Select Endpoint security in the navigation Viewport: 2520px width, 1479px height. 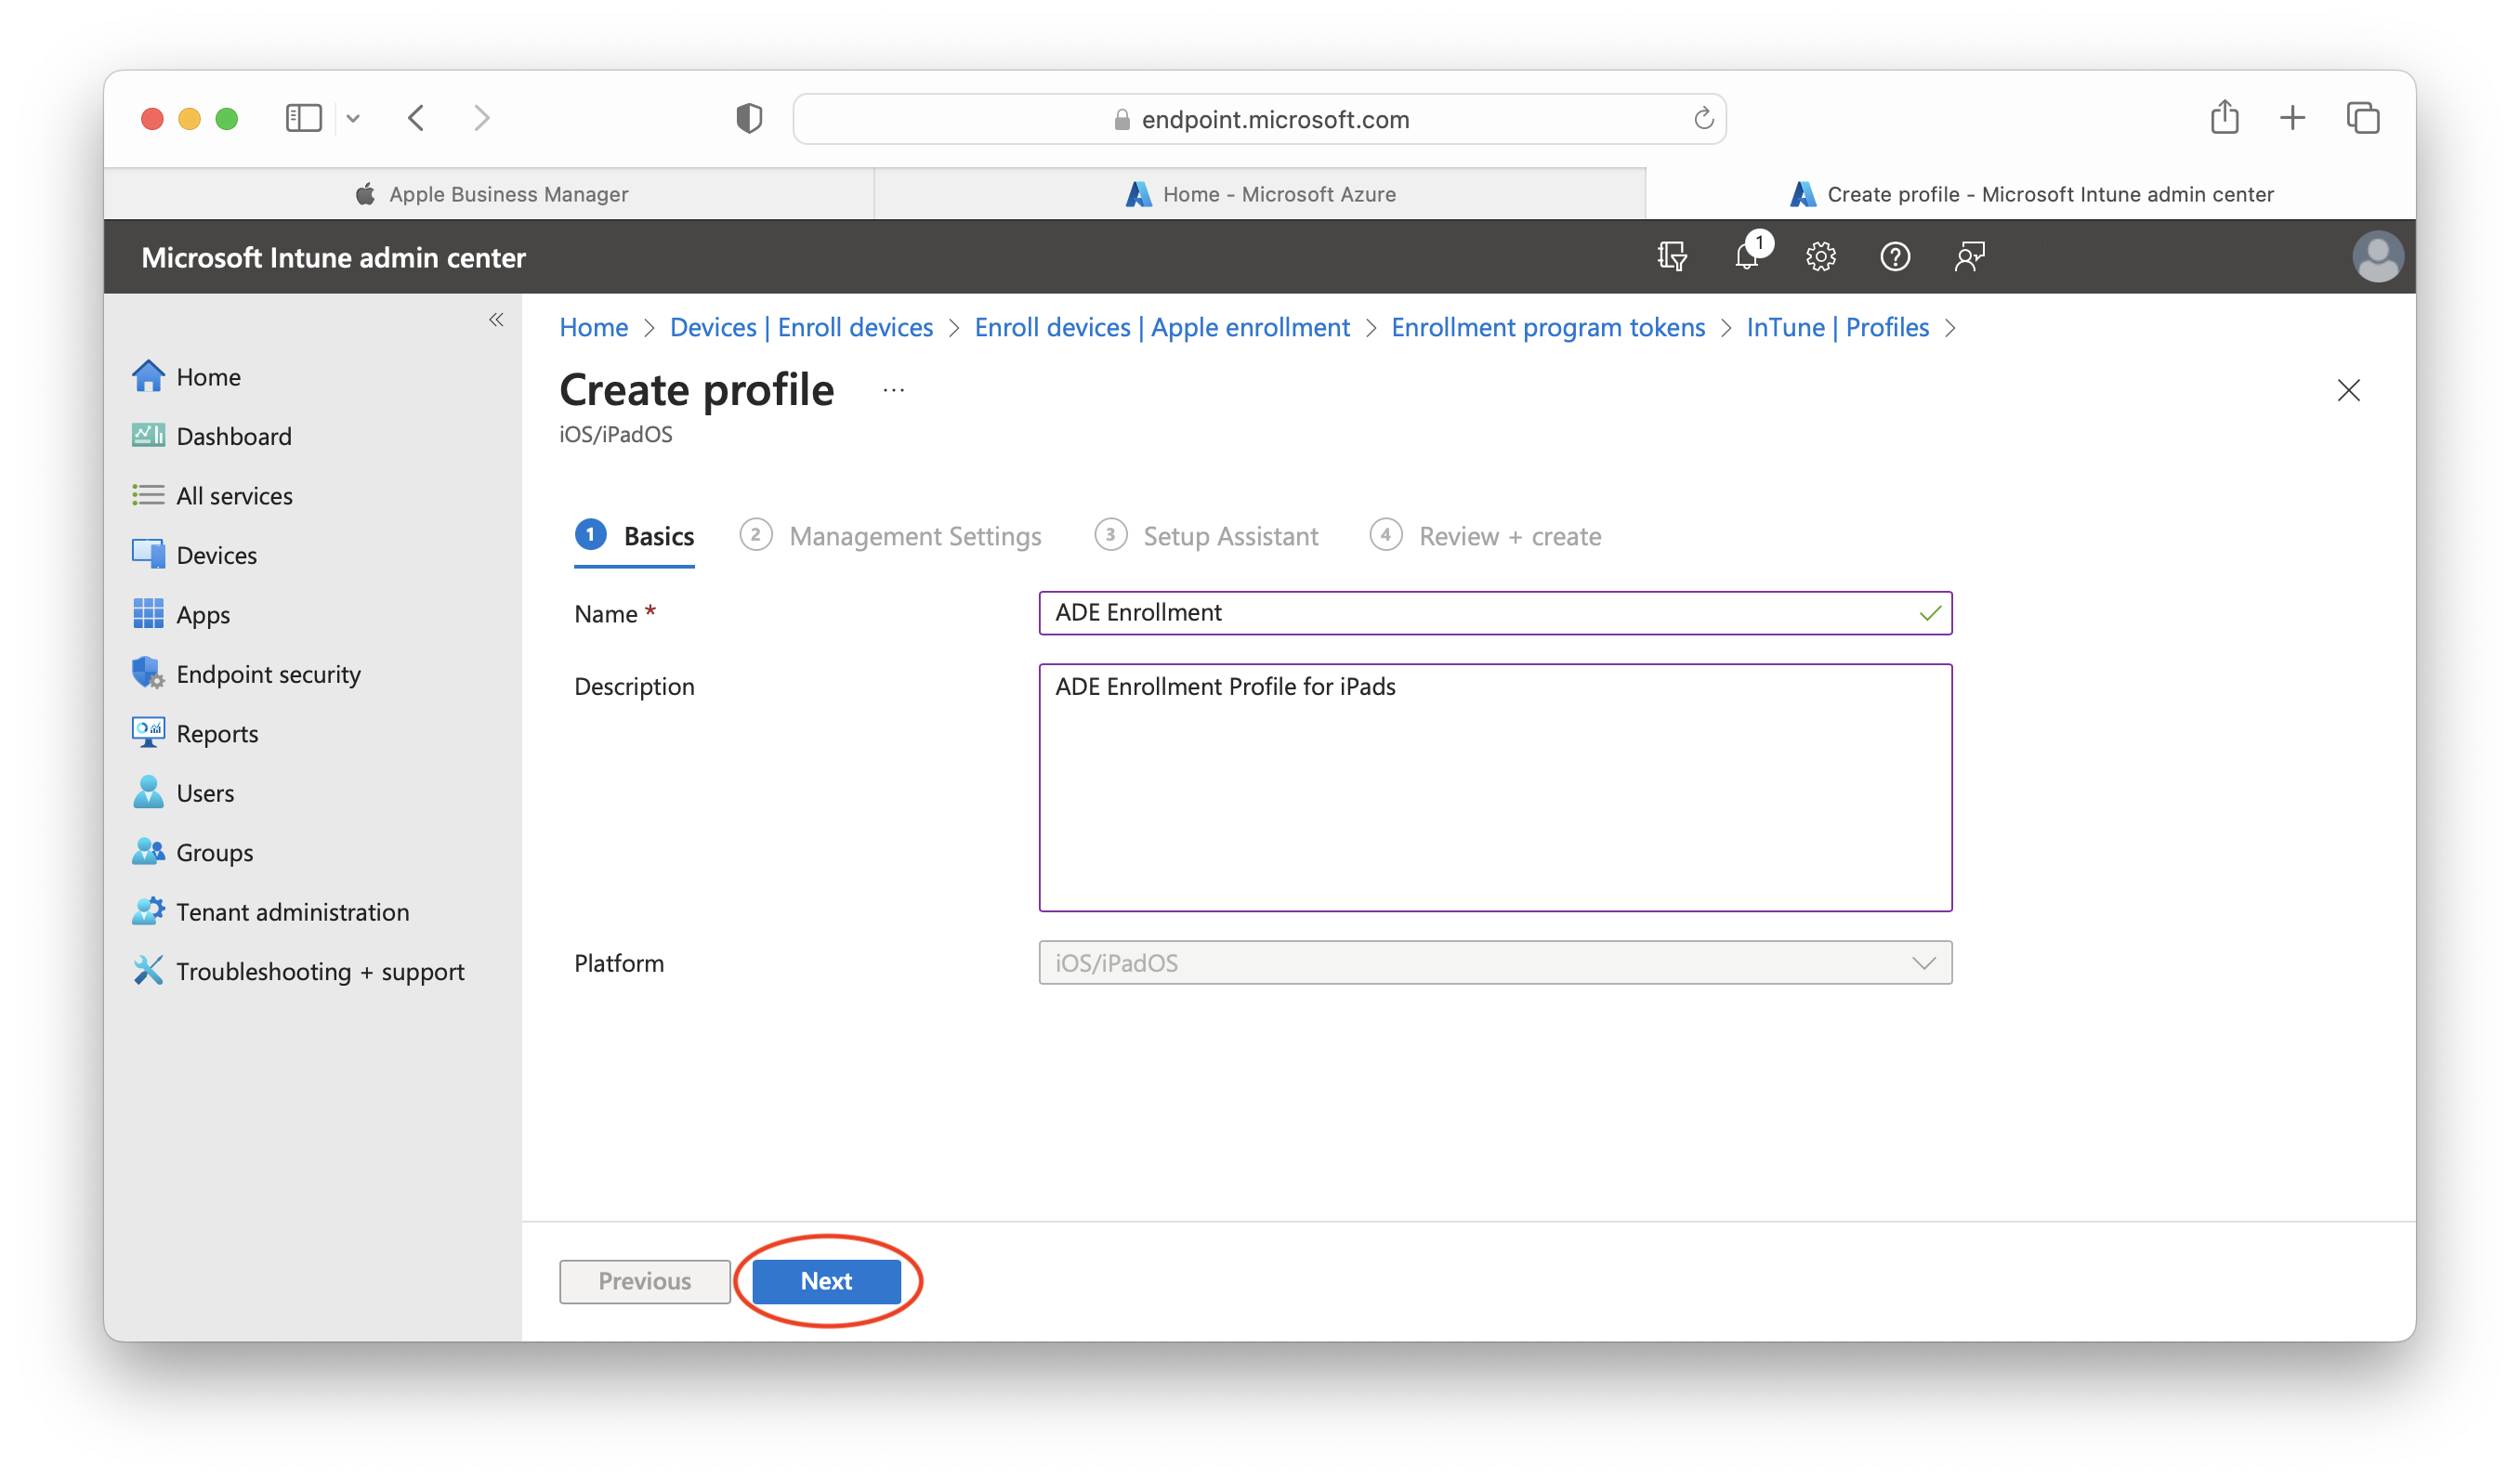click(x=269, y=673)
